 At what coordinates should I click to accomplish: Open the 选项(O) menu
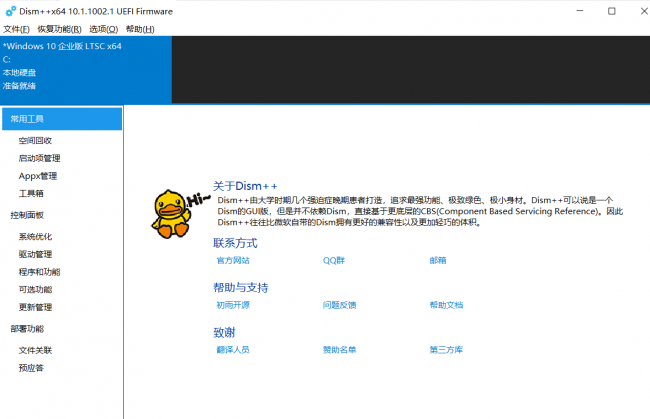(x=104, y=29)
